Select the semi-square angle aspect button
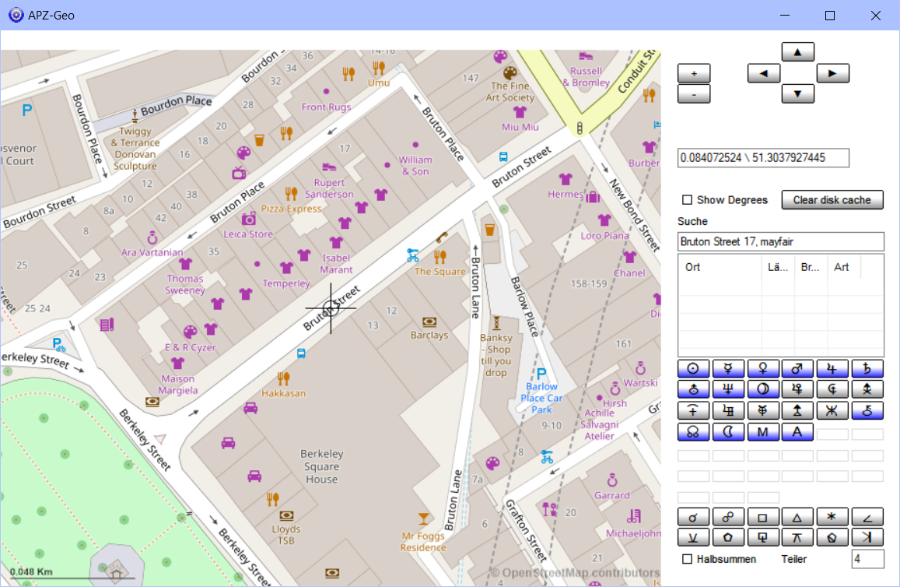Viewport: 900px width, 587px height. (867, 517)
